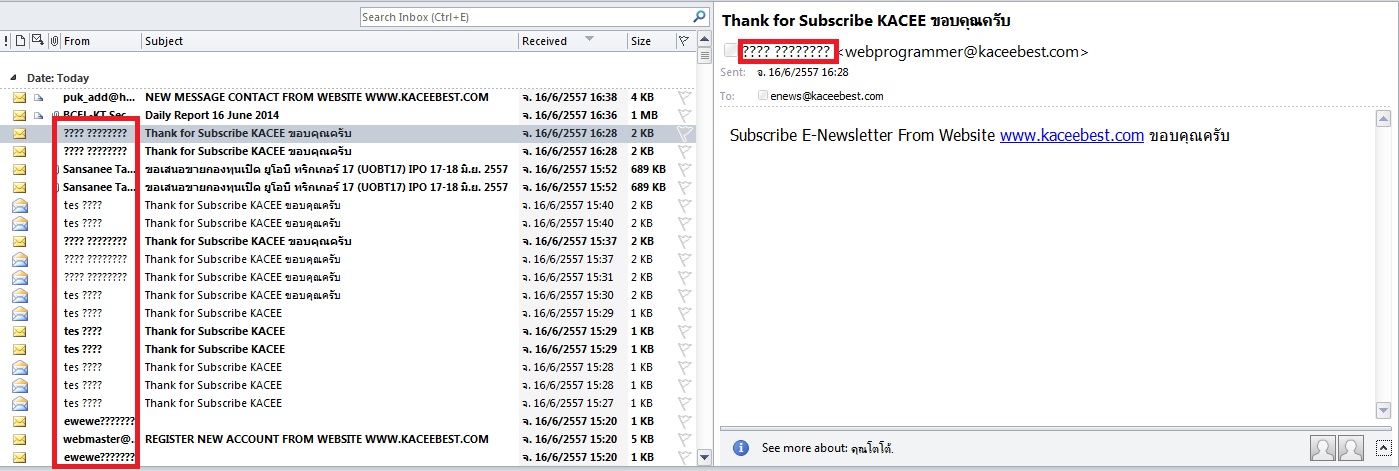Click the envelope icon of the webmaster message
The image size is (1399, 471).
[x=19, y=439]
